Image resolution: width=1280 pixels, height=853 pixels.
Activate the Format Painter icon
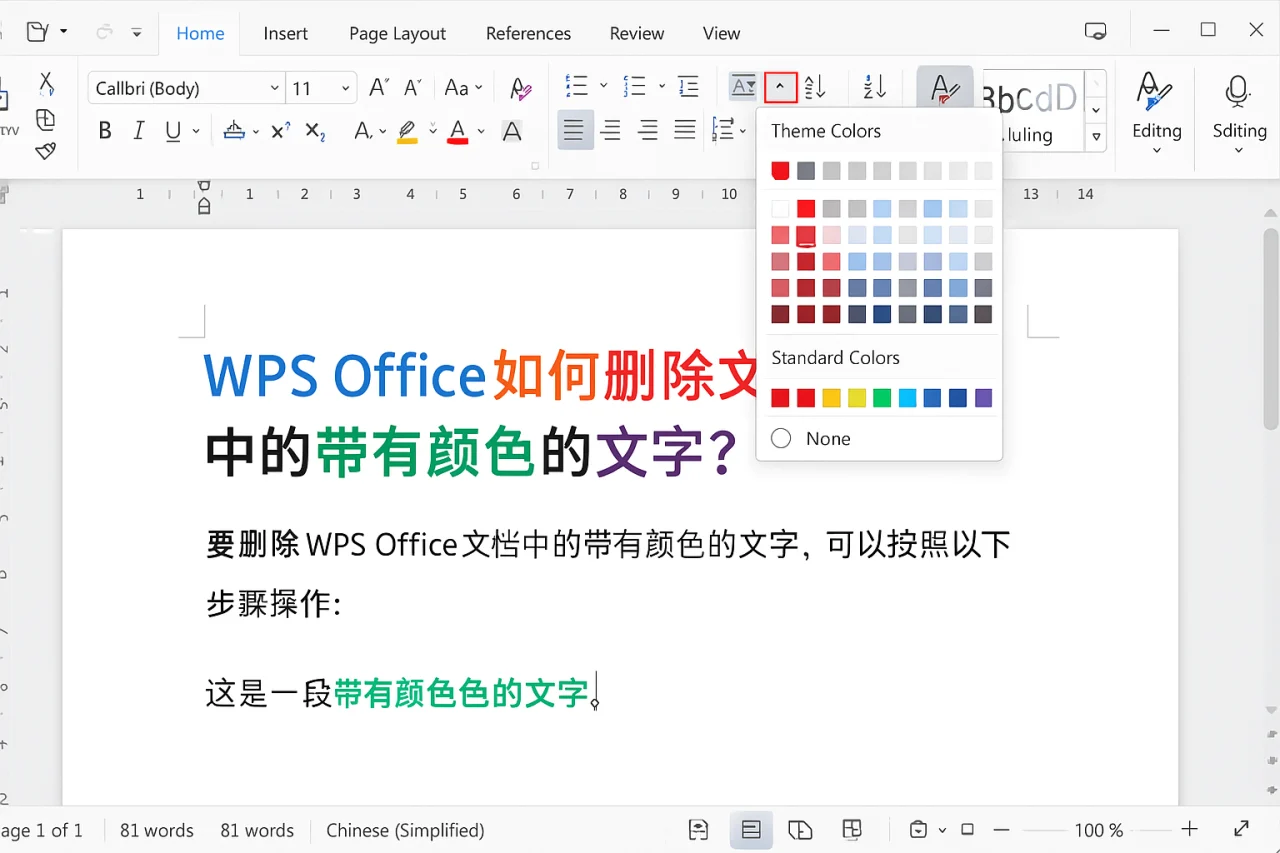pyautogui.click(x=46, y=151)
